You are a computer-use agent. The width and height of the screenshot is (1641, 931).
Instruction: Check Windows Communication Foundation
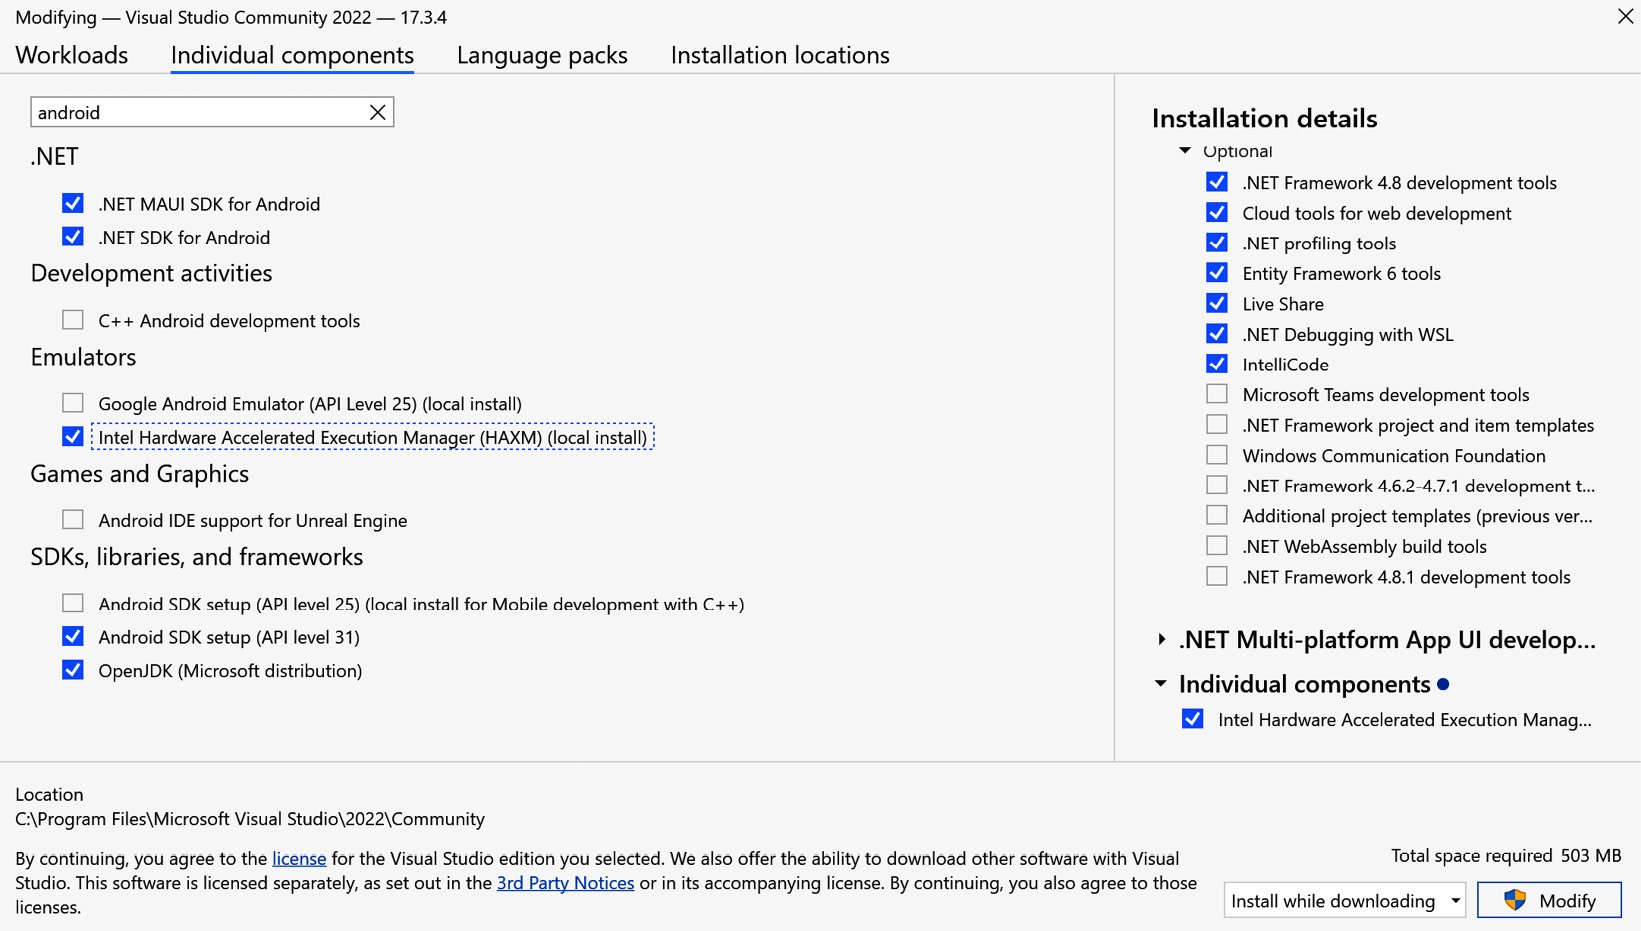click(x=1217, y=455)
